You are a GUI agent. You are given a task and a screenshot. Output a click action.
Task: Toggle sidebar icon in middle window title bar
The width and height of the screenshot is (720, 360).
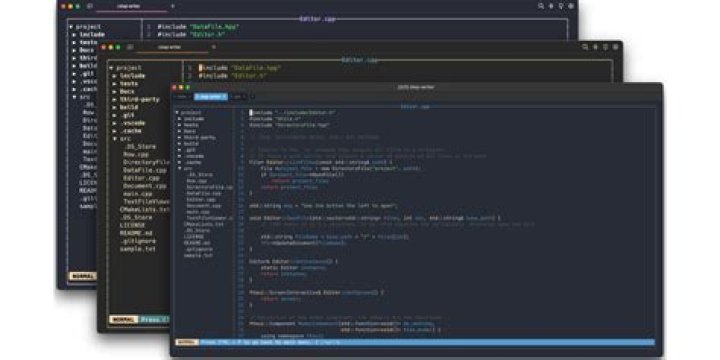(x=130, y=47)
